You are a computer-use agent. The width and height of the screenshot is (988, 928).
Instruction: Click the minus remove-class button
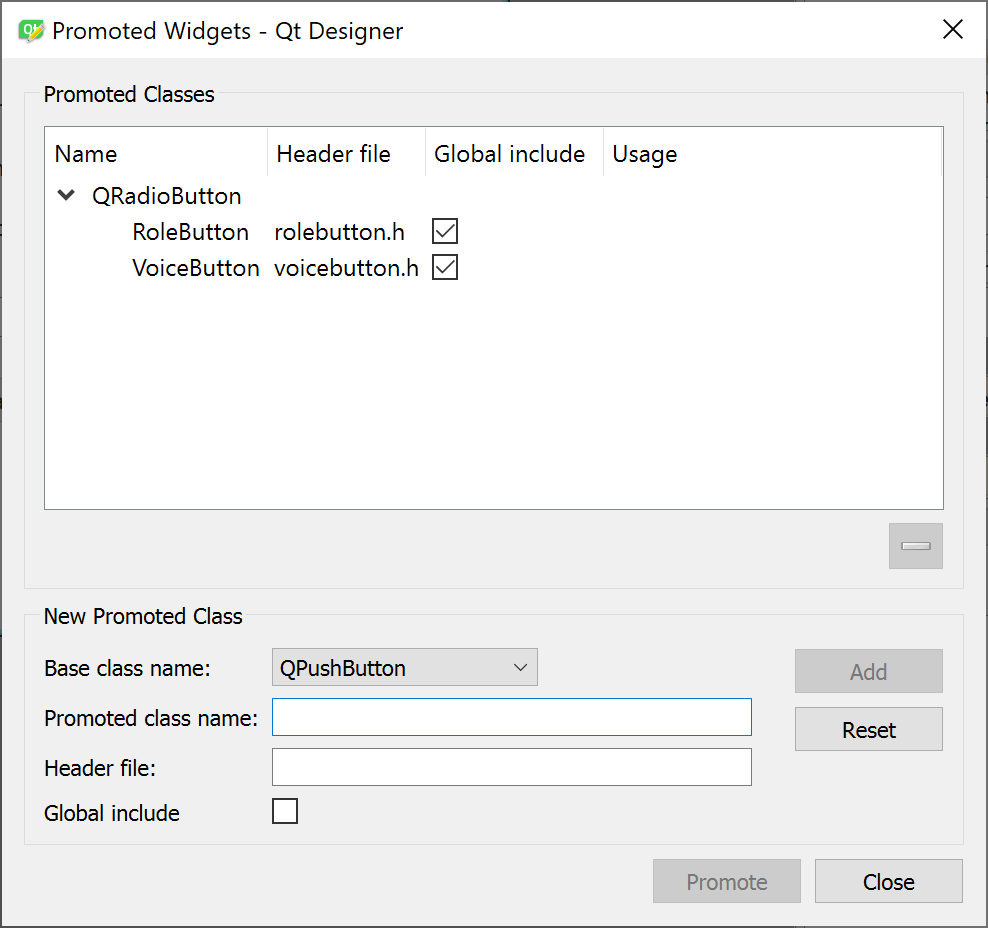coord(916,546)
